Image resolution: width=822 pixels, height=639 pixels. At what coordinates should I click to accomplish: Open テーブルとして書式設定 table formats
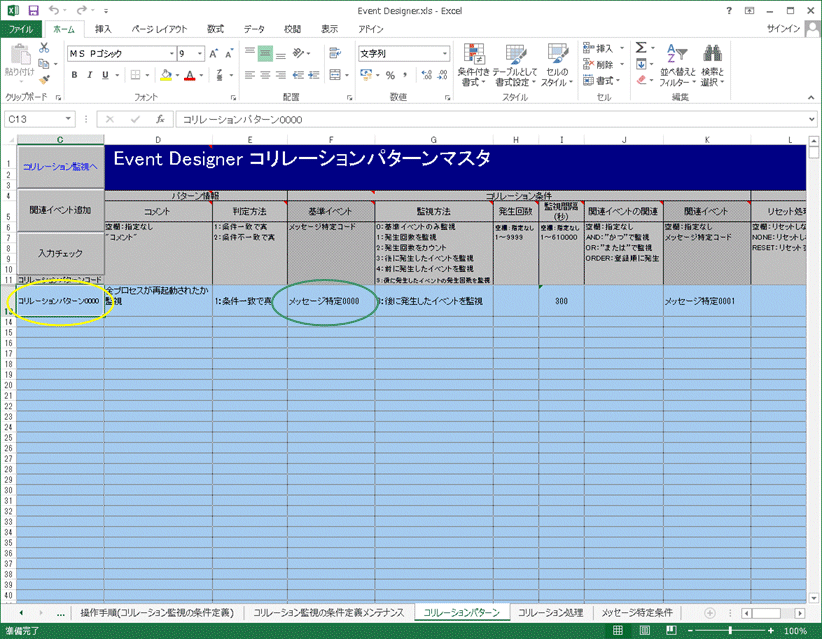515,65
